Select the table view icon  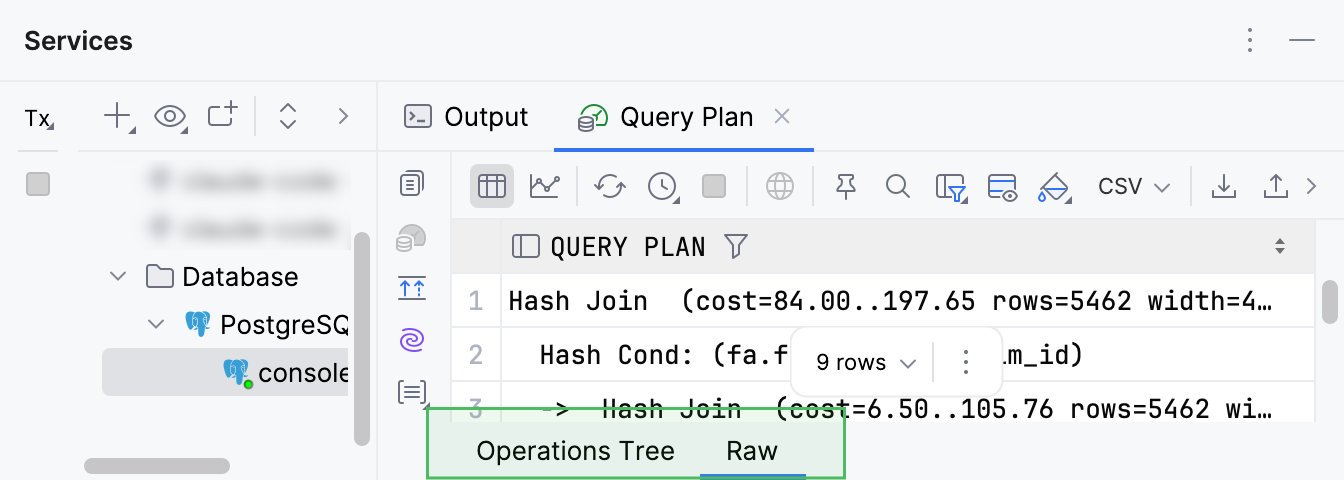coord(492,186)
